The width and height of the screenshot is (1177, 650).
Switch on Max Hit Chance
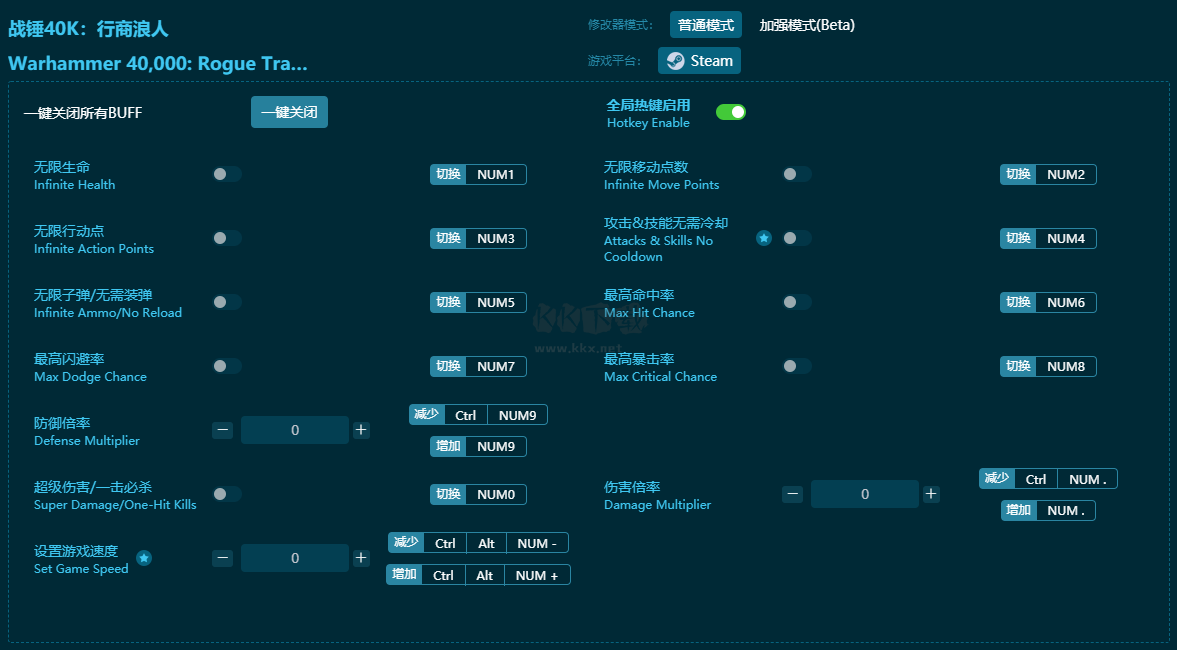pyautogui.click(x=796, y=302)
